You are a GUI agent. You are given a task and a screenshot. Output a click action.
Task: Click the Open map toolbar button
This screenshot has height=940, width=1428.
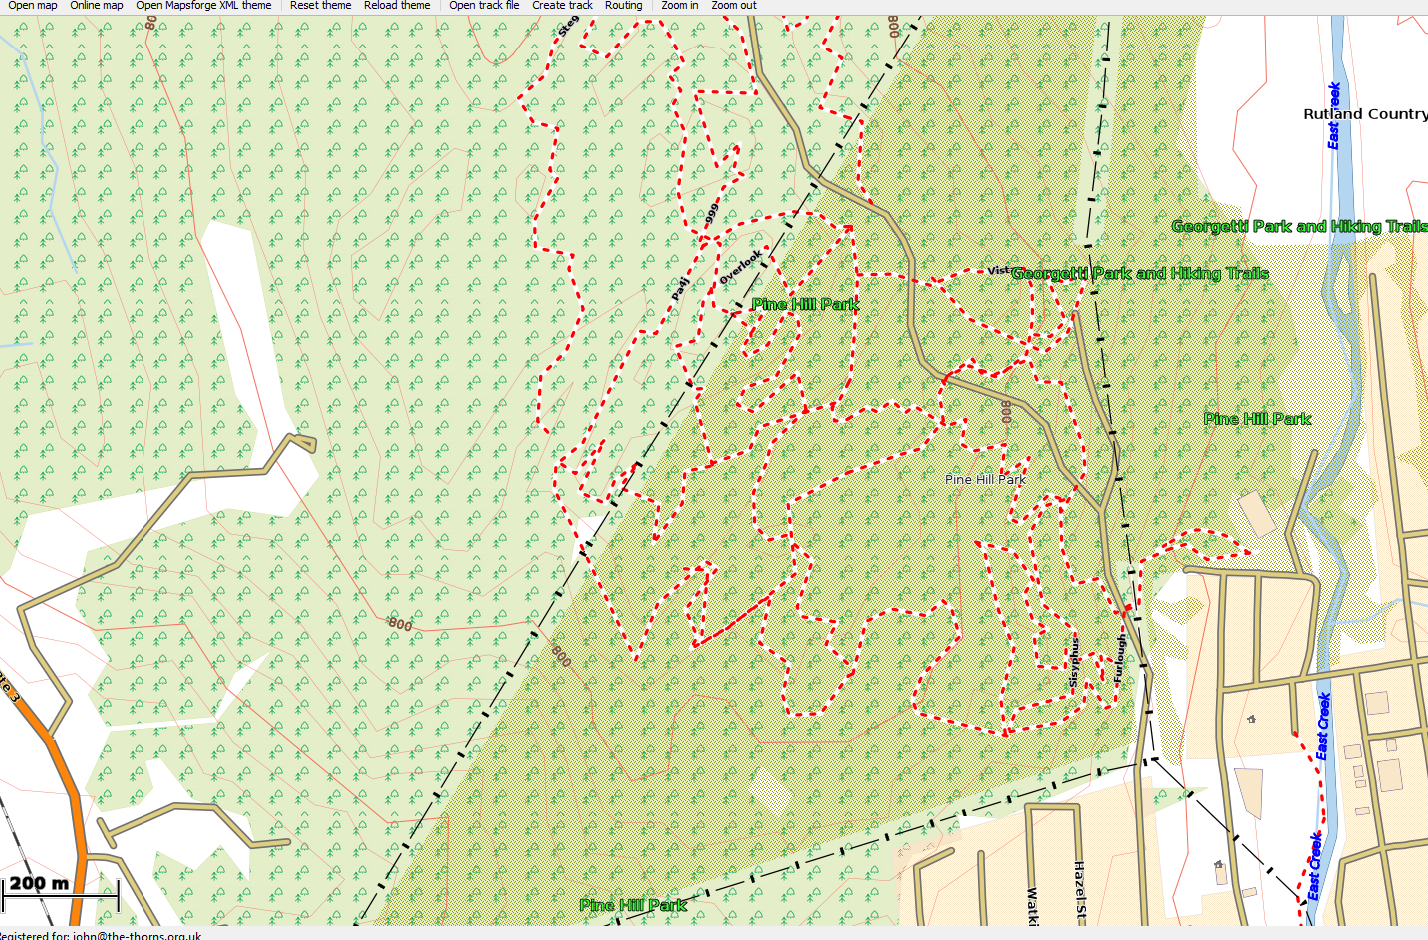pos(33,6)
